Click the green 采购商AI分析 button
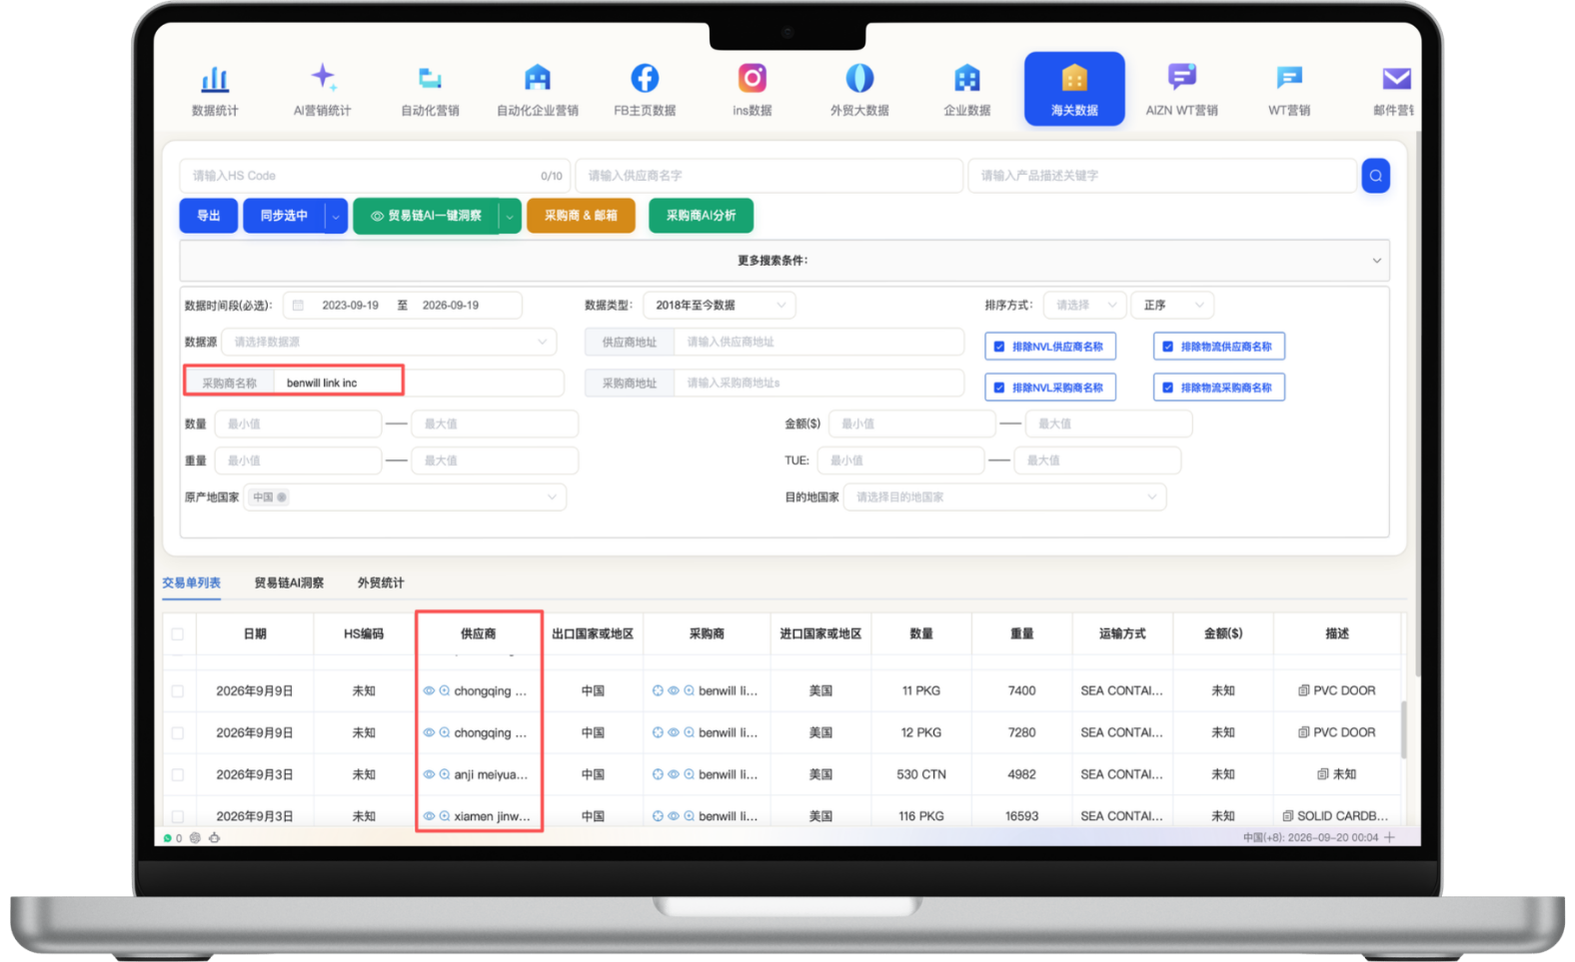 click(x=701, y=216)
